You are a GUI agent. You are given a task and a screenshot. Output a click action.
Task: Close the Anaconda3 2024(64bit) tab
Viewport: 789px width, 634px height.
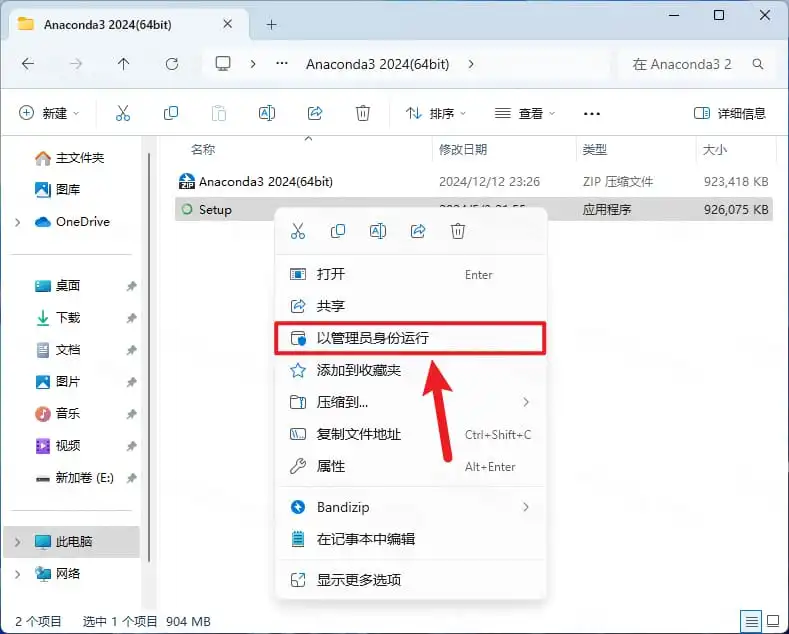click(x=227, y=24)
